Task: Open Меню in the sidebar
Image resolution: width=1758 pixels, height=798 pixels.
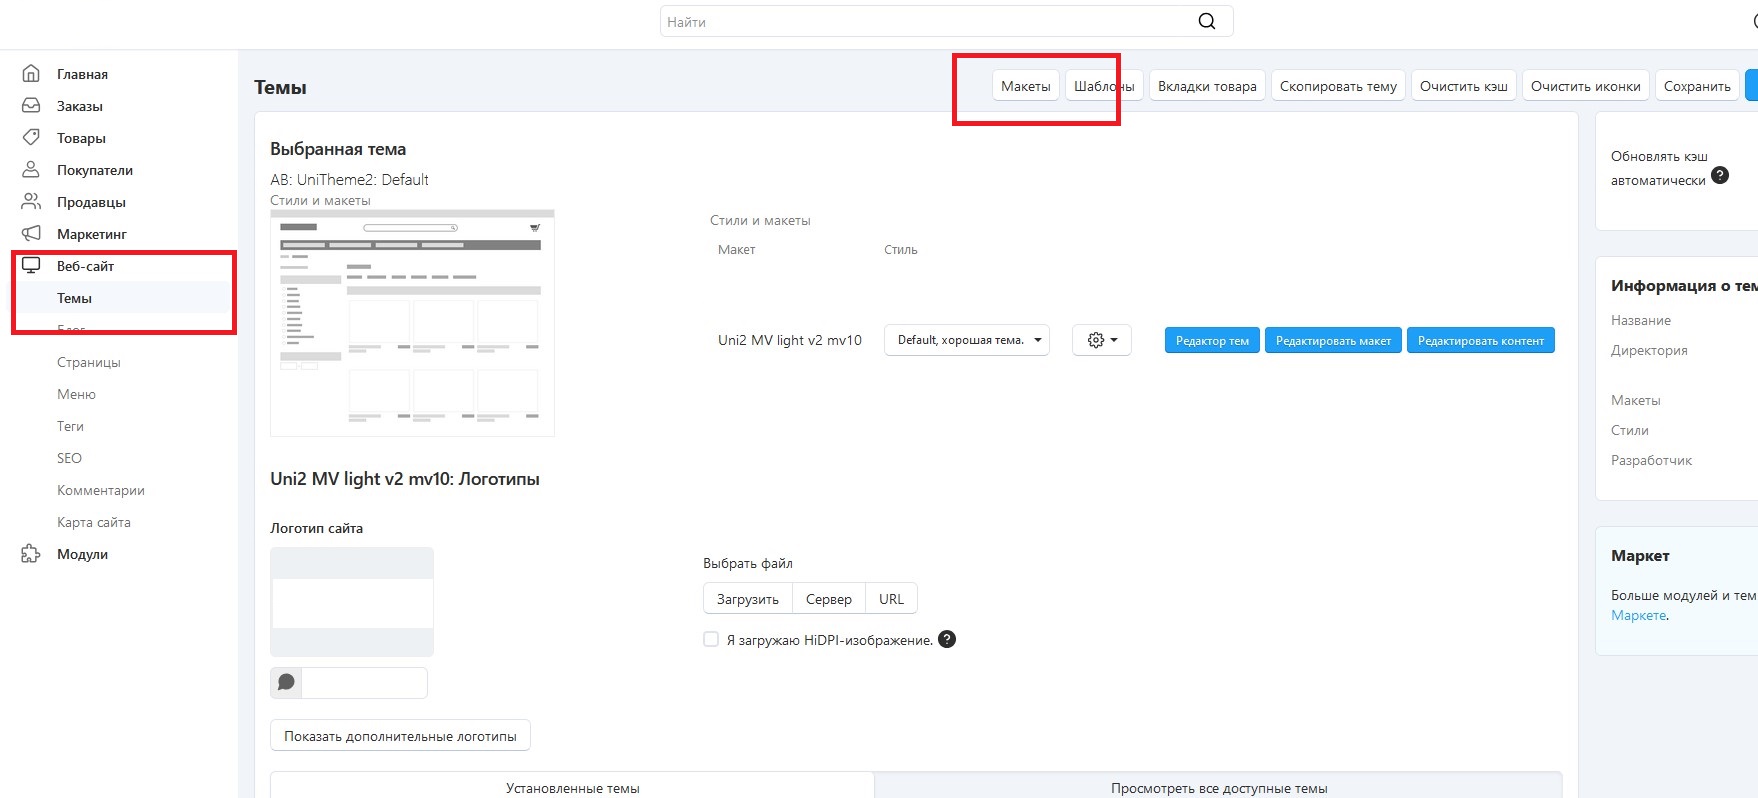Action: (76, 394)
